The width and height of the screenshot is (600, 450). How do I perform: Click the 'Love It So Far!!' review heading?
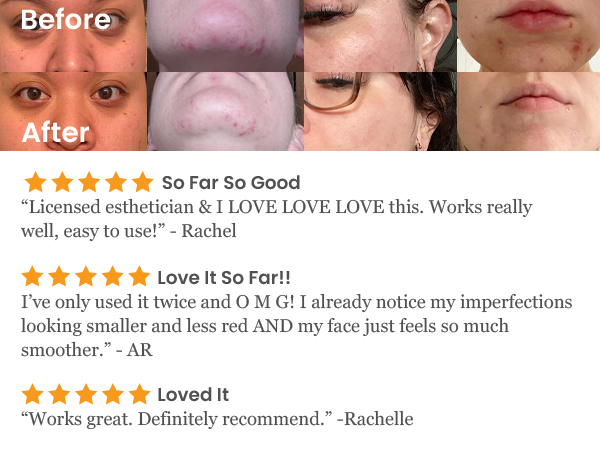coord(224,277)
